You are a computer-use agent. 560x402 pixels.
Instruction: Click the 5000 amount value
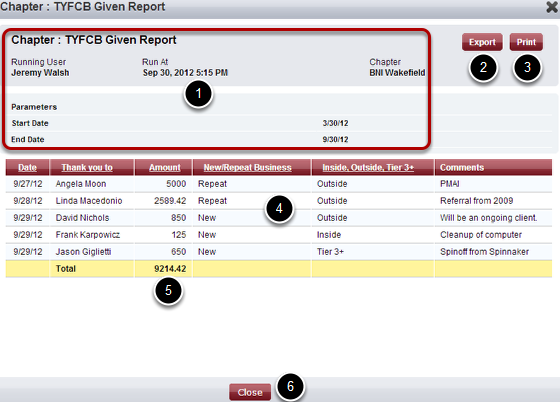(176, 184)
